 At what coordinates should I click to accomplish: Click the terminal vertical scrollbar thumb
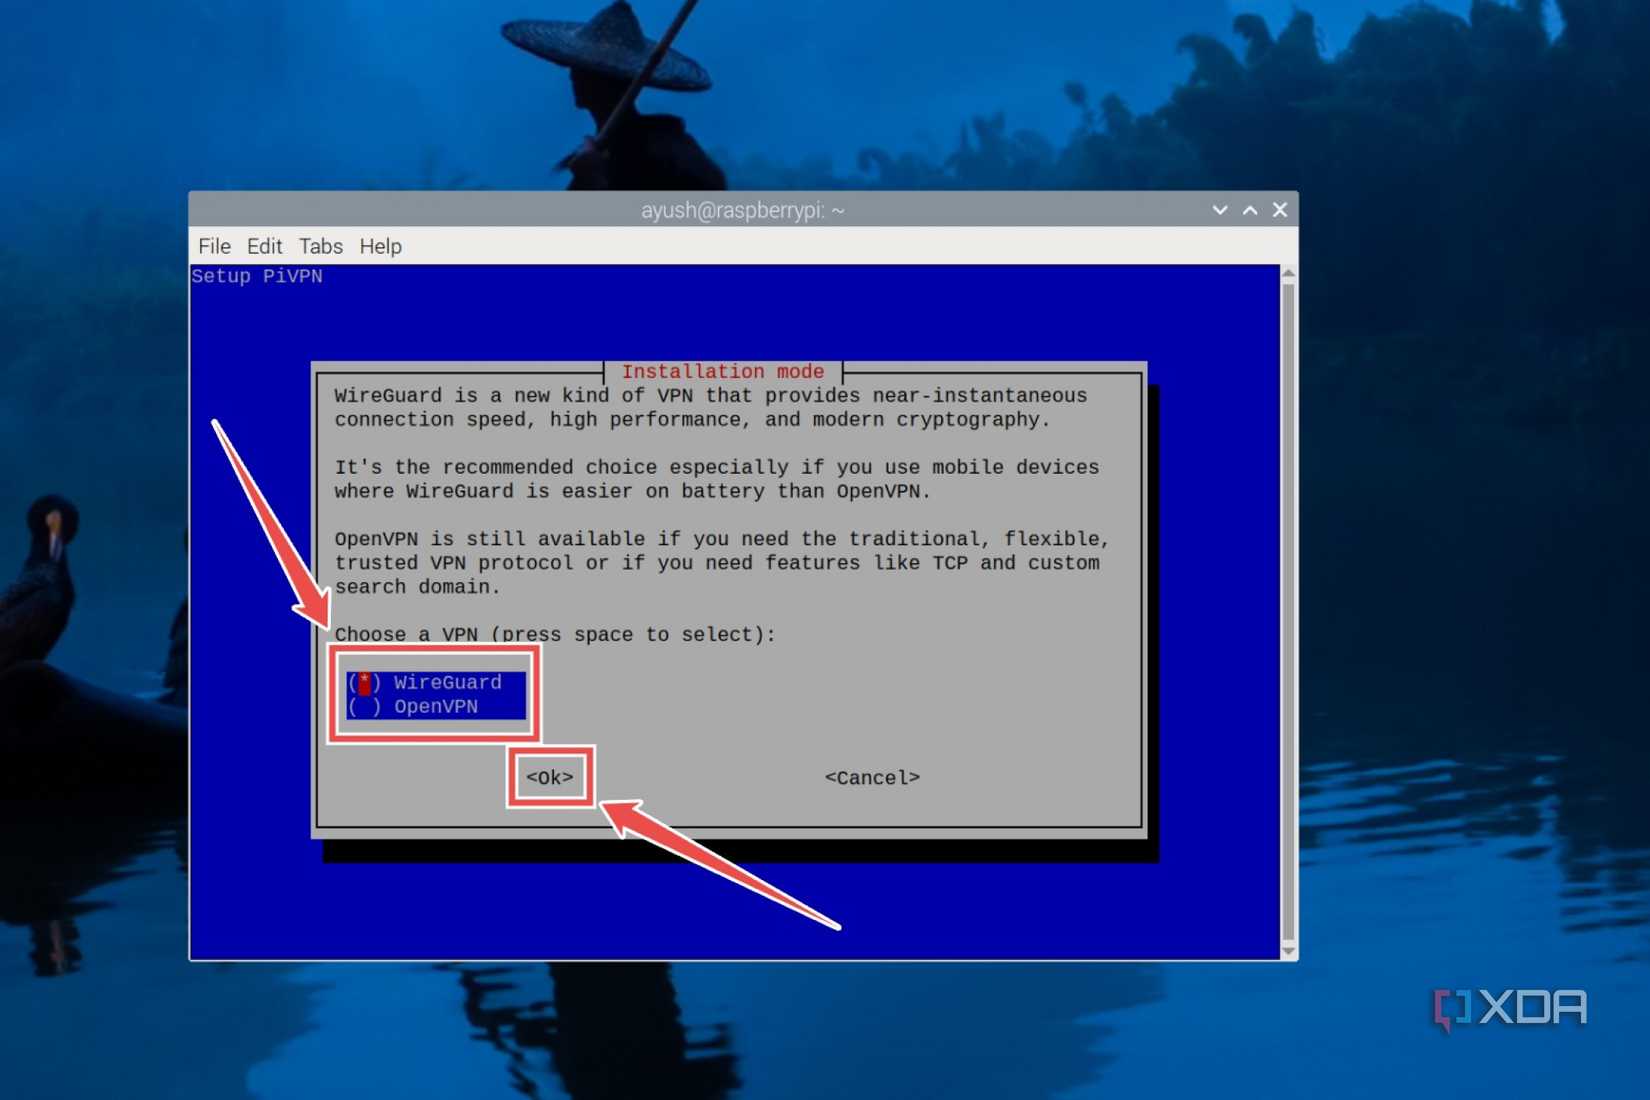click(1289, 612)
